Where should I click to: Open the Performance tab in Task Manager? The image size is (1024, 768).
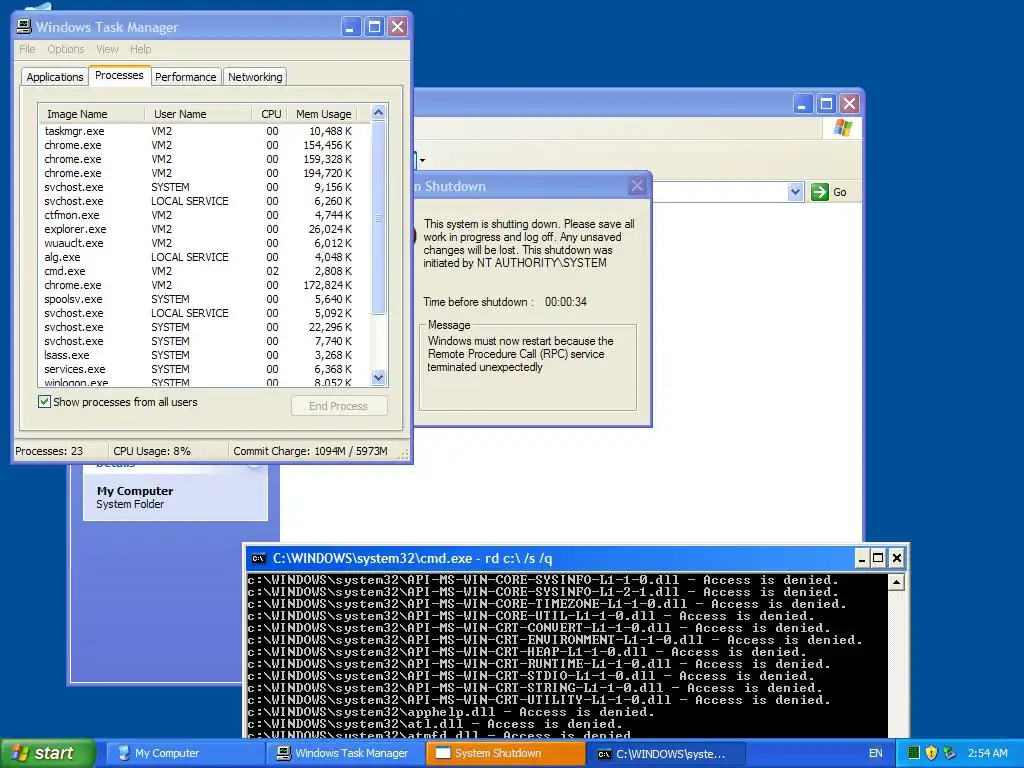pyautogui.click(x=185, y=77)
